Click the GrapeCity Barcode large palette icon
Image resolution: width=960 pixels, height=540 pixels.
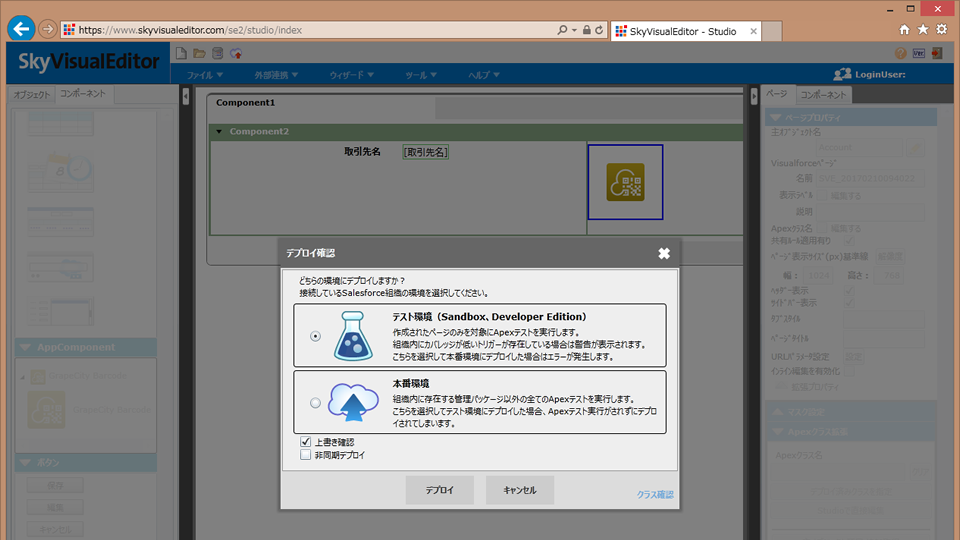click(x=47, y=410)
